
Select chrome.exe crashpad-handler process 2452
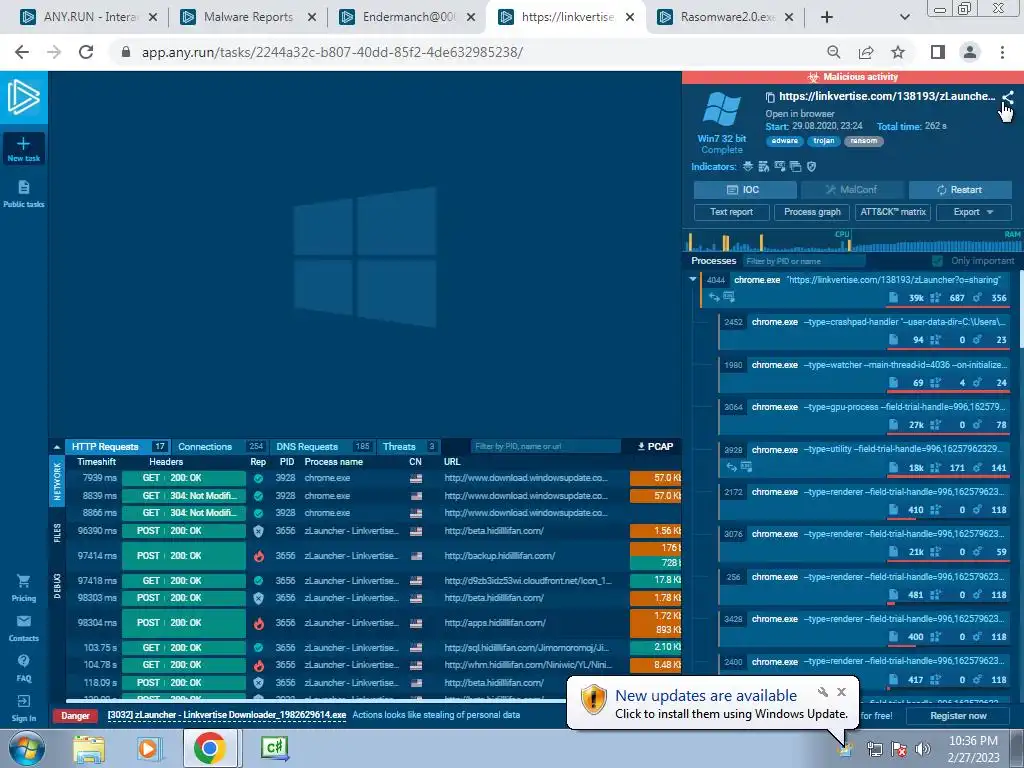[865, 330]
